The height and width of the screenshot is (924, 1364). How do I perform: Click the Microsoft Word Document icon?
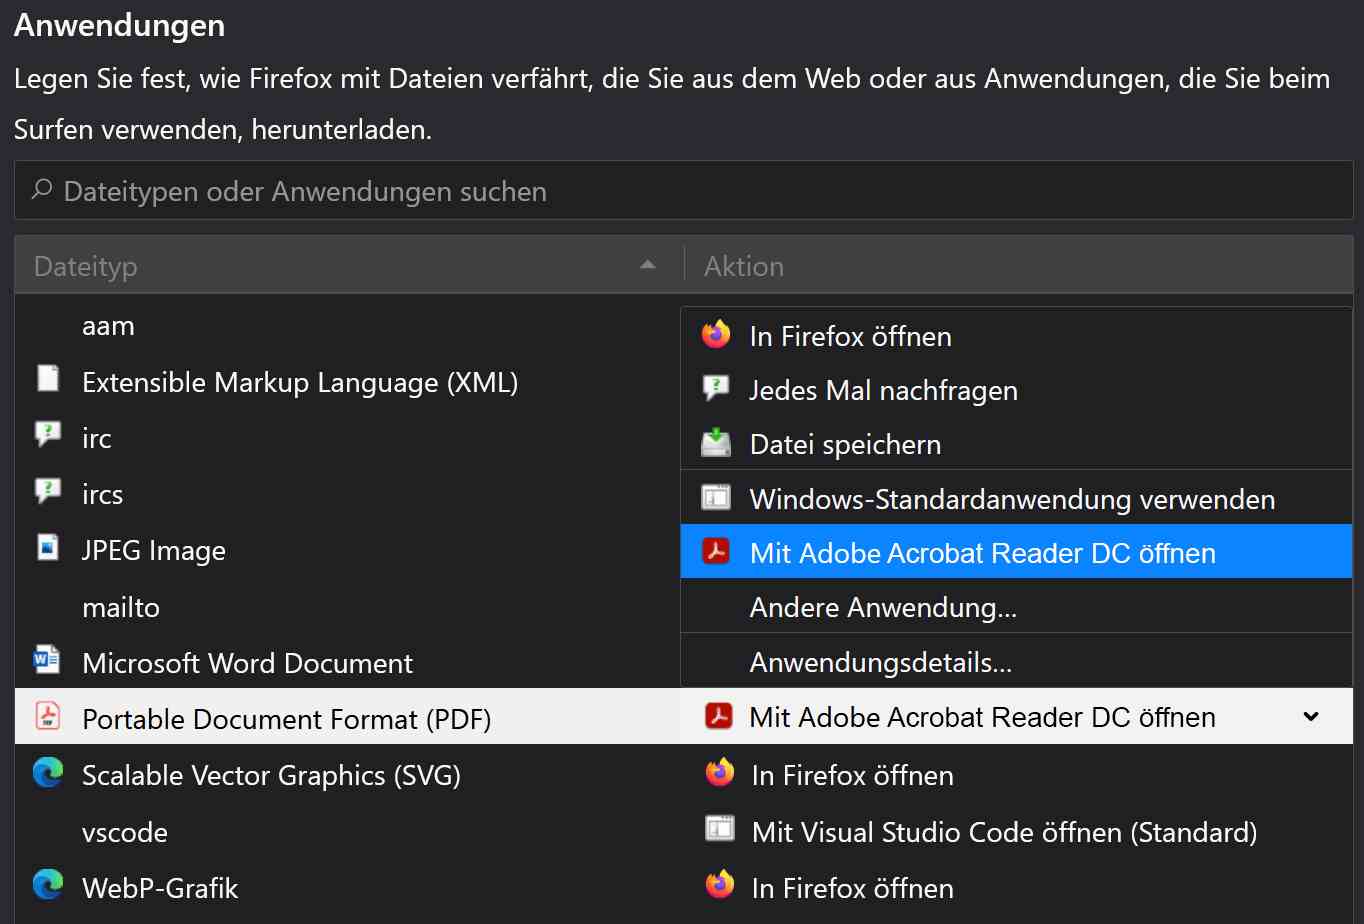[47, 660]
